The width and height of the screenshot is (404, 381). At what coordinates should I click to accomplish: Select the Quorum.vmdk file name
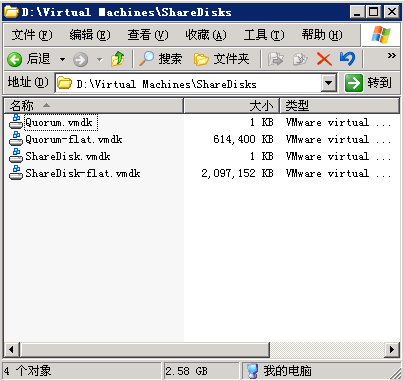59,123
